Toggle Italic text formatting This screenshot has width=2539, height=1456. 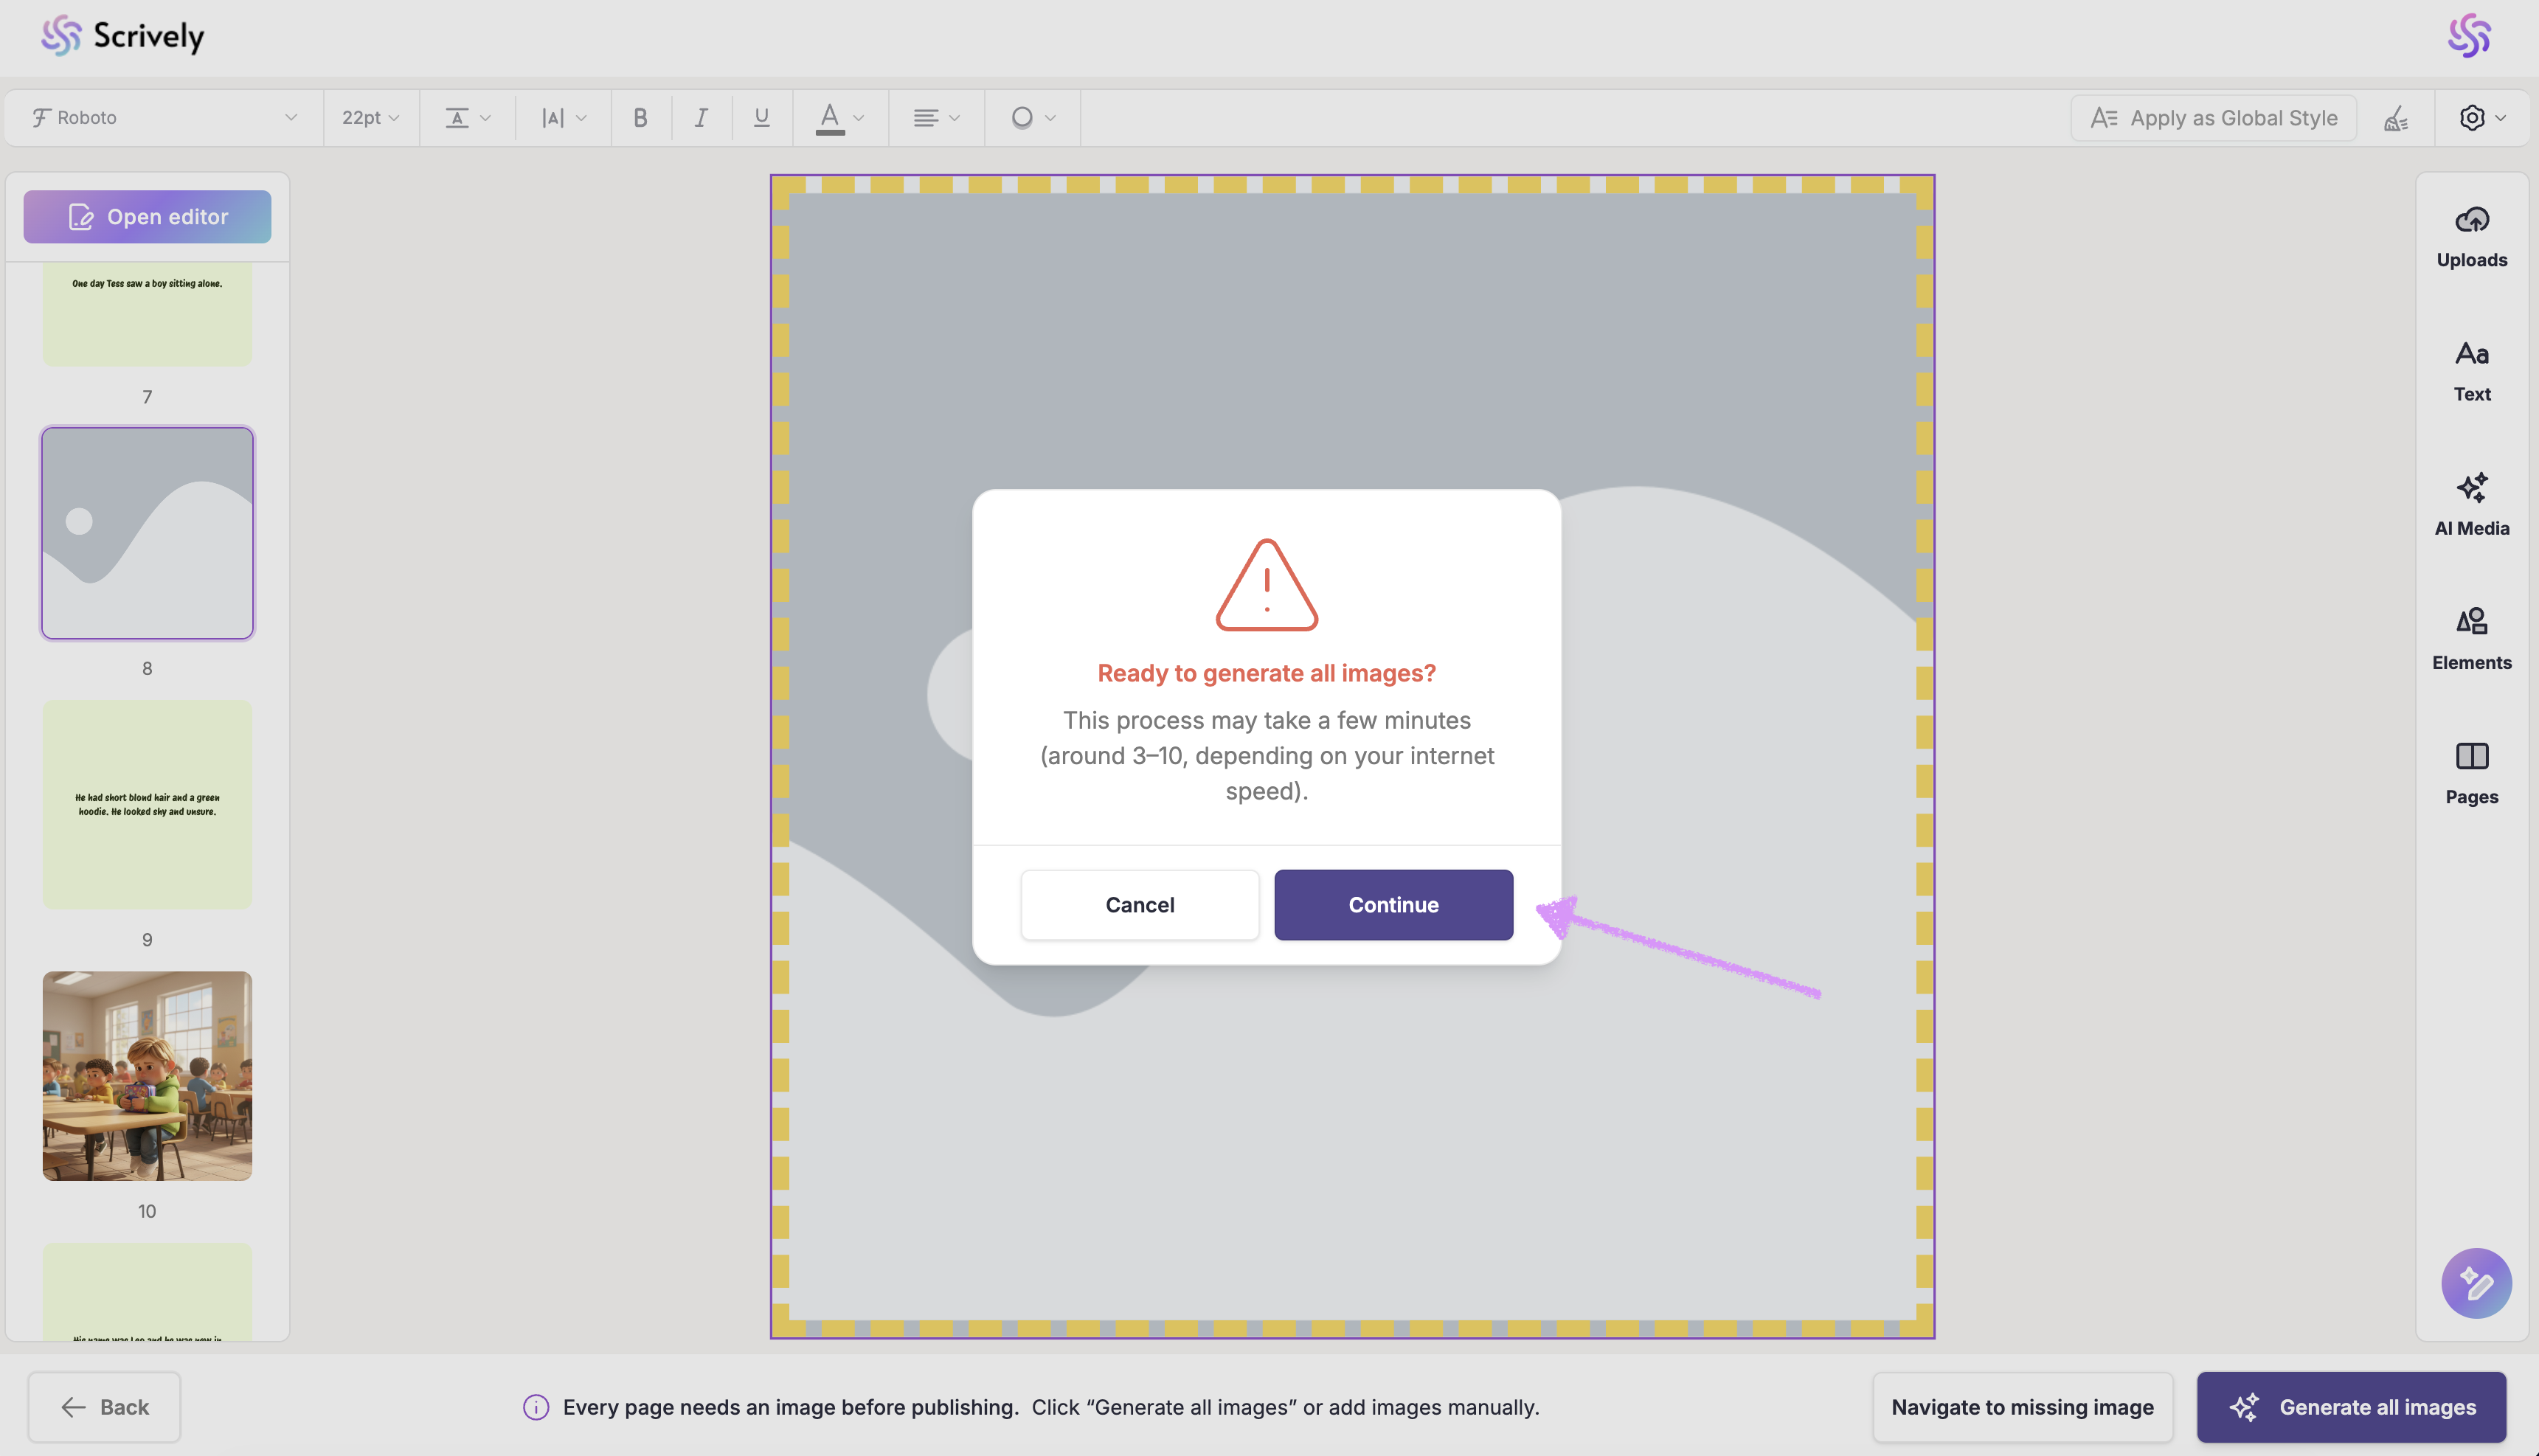pos(701,118)
